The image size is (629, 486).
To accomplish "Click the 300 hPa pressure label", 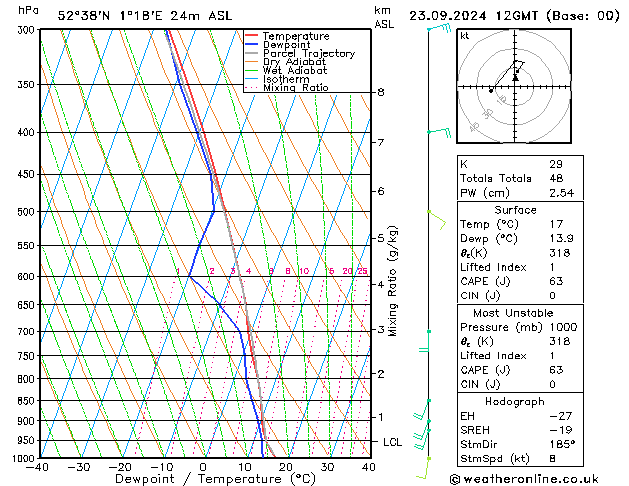I will point(28,30).
